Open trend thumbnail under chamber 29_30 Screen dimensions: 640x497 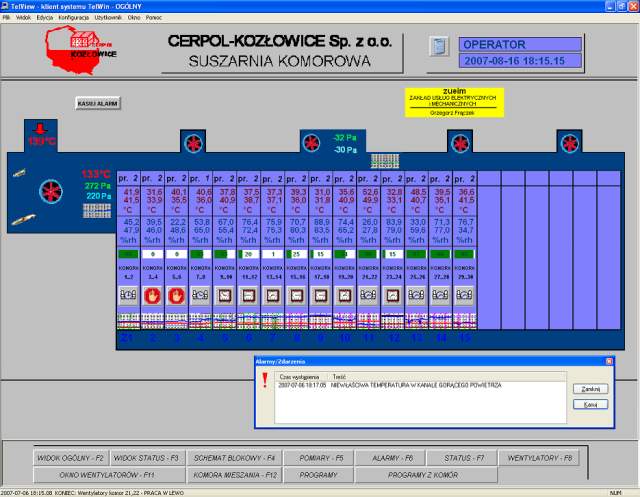coord(464,321)
